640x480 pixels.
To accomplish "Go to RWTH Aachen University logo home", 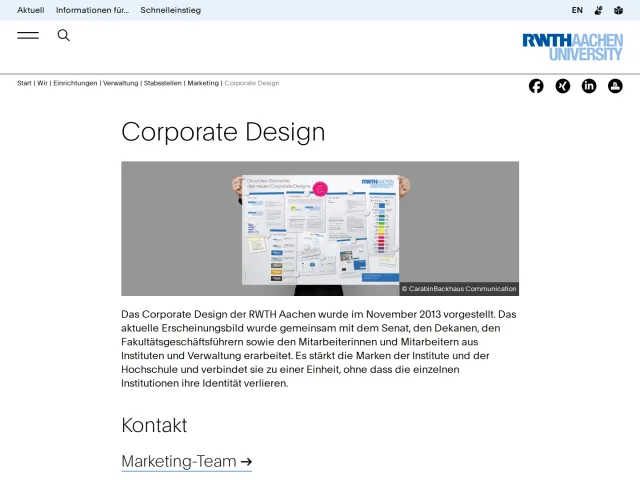I will [573, 47].
